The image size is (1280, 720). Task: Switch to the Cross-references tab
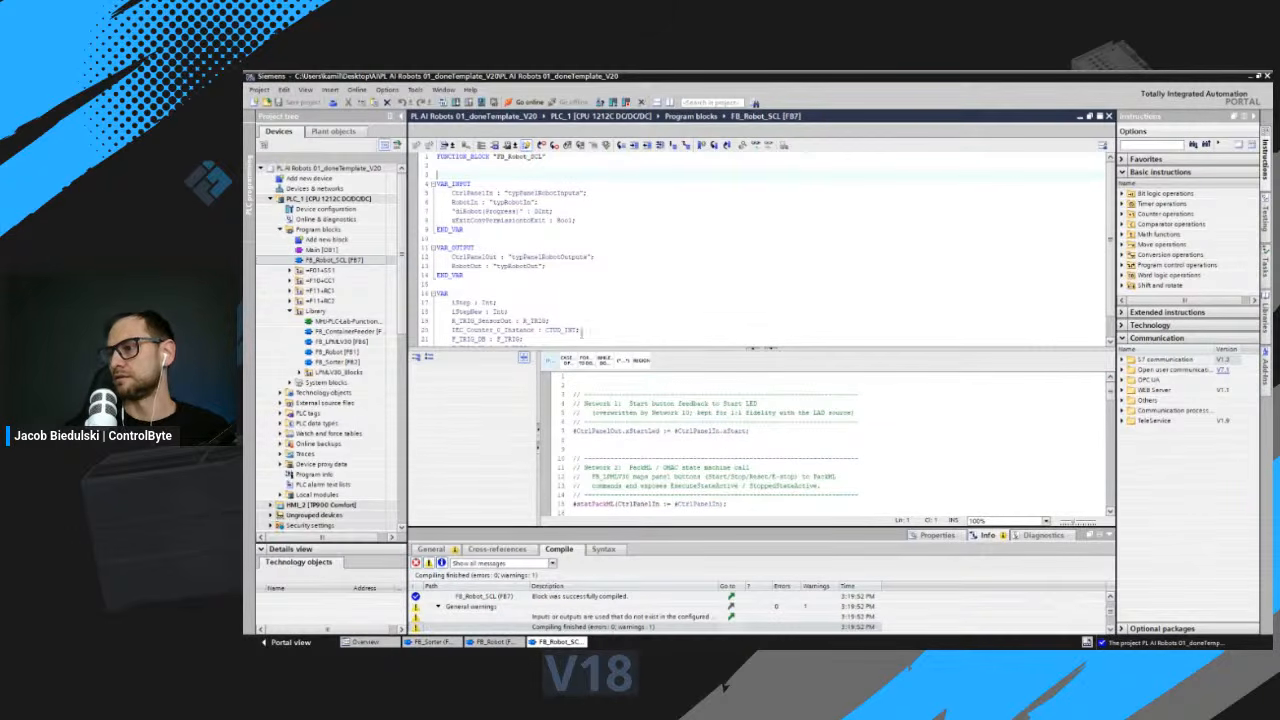pos(497,549)
